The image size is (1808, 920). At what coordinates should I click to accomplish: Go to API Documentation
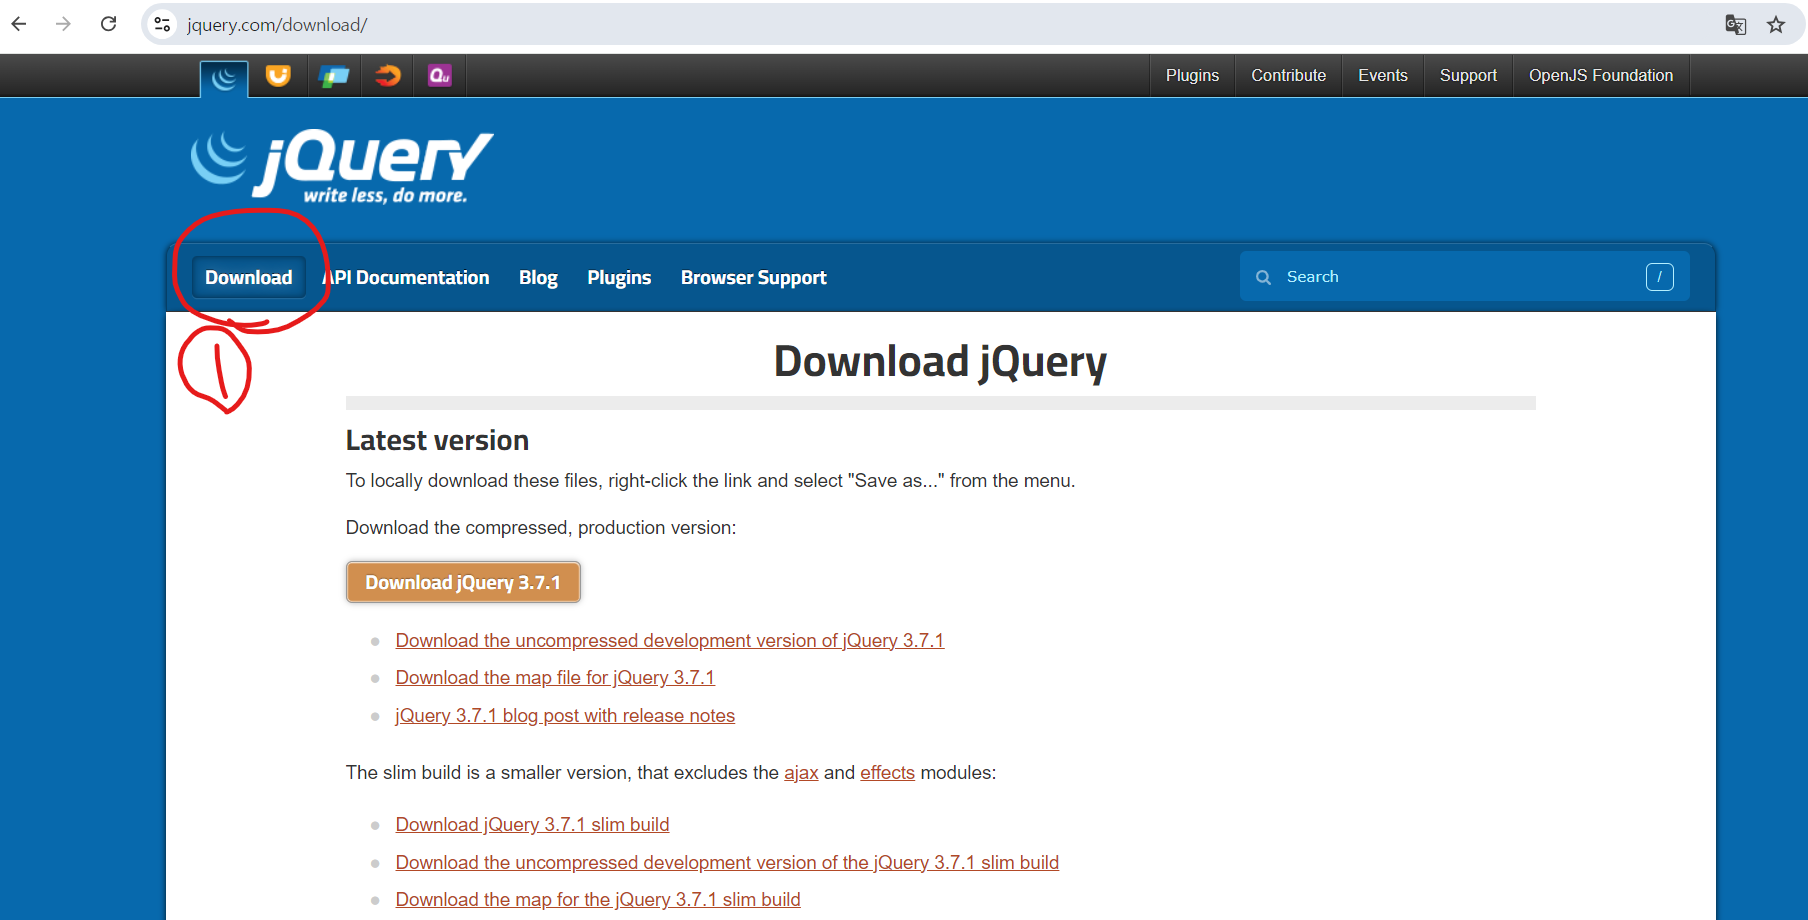coord(405,277)
